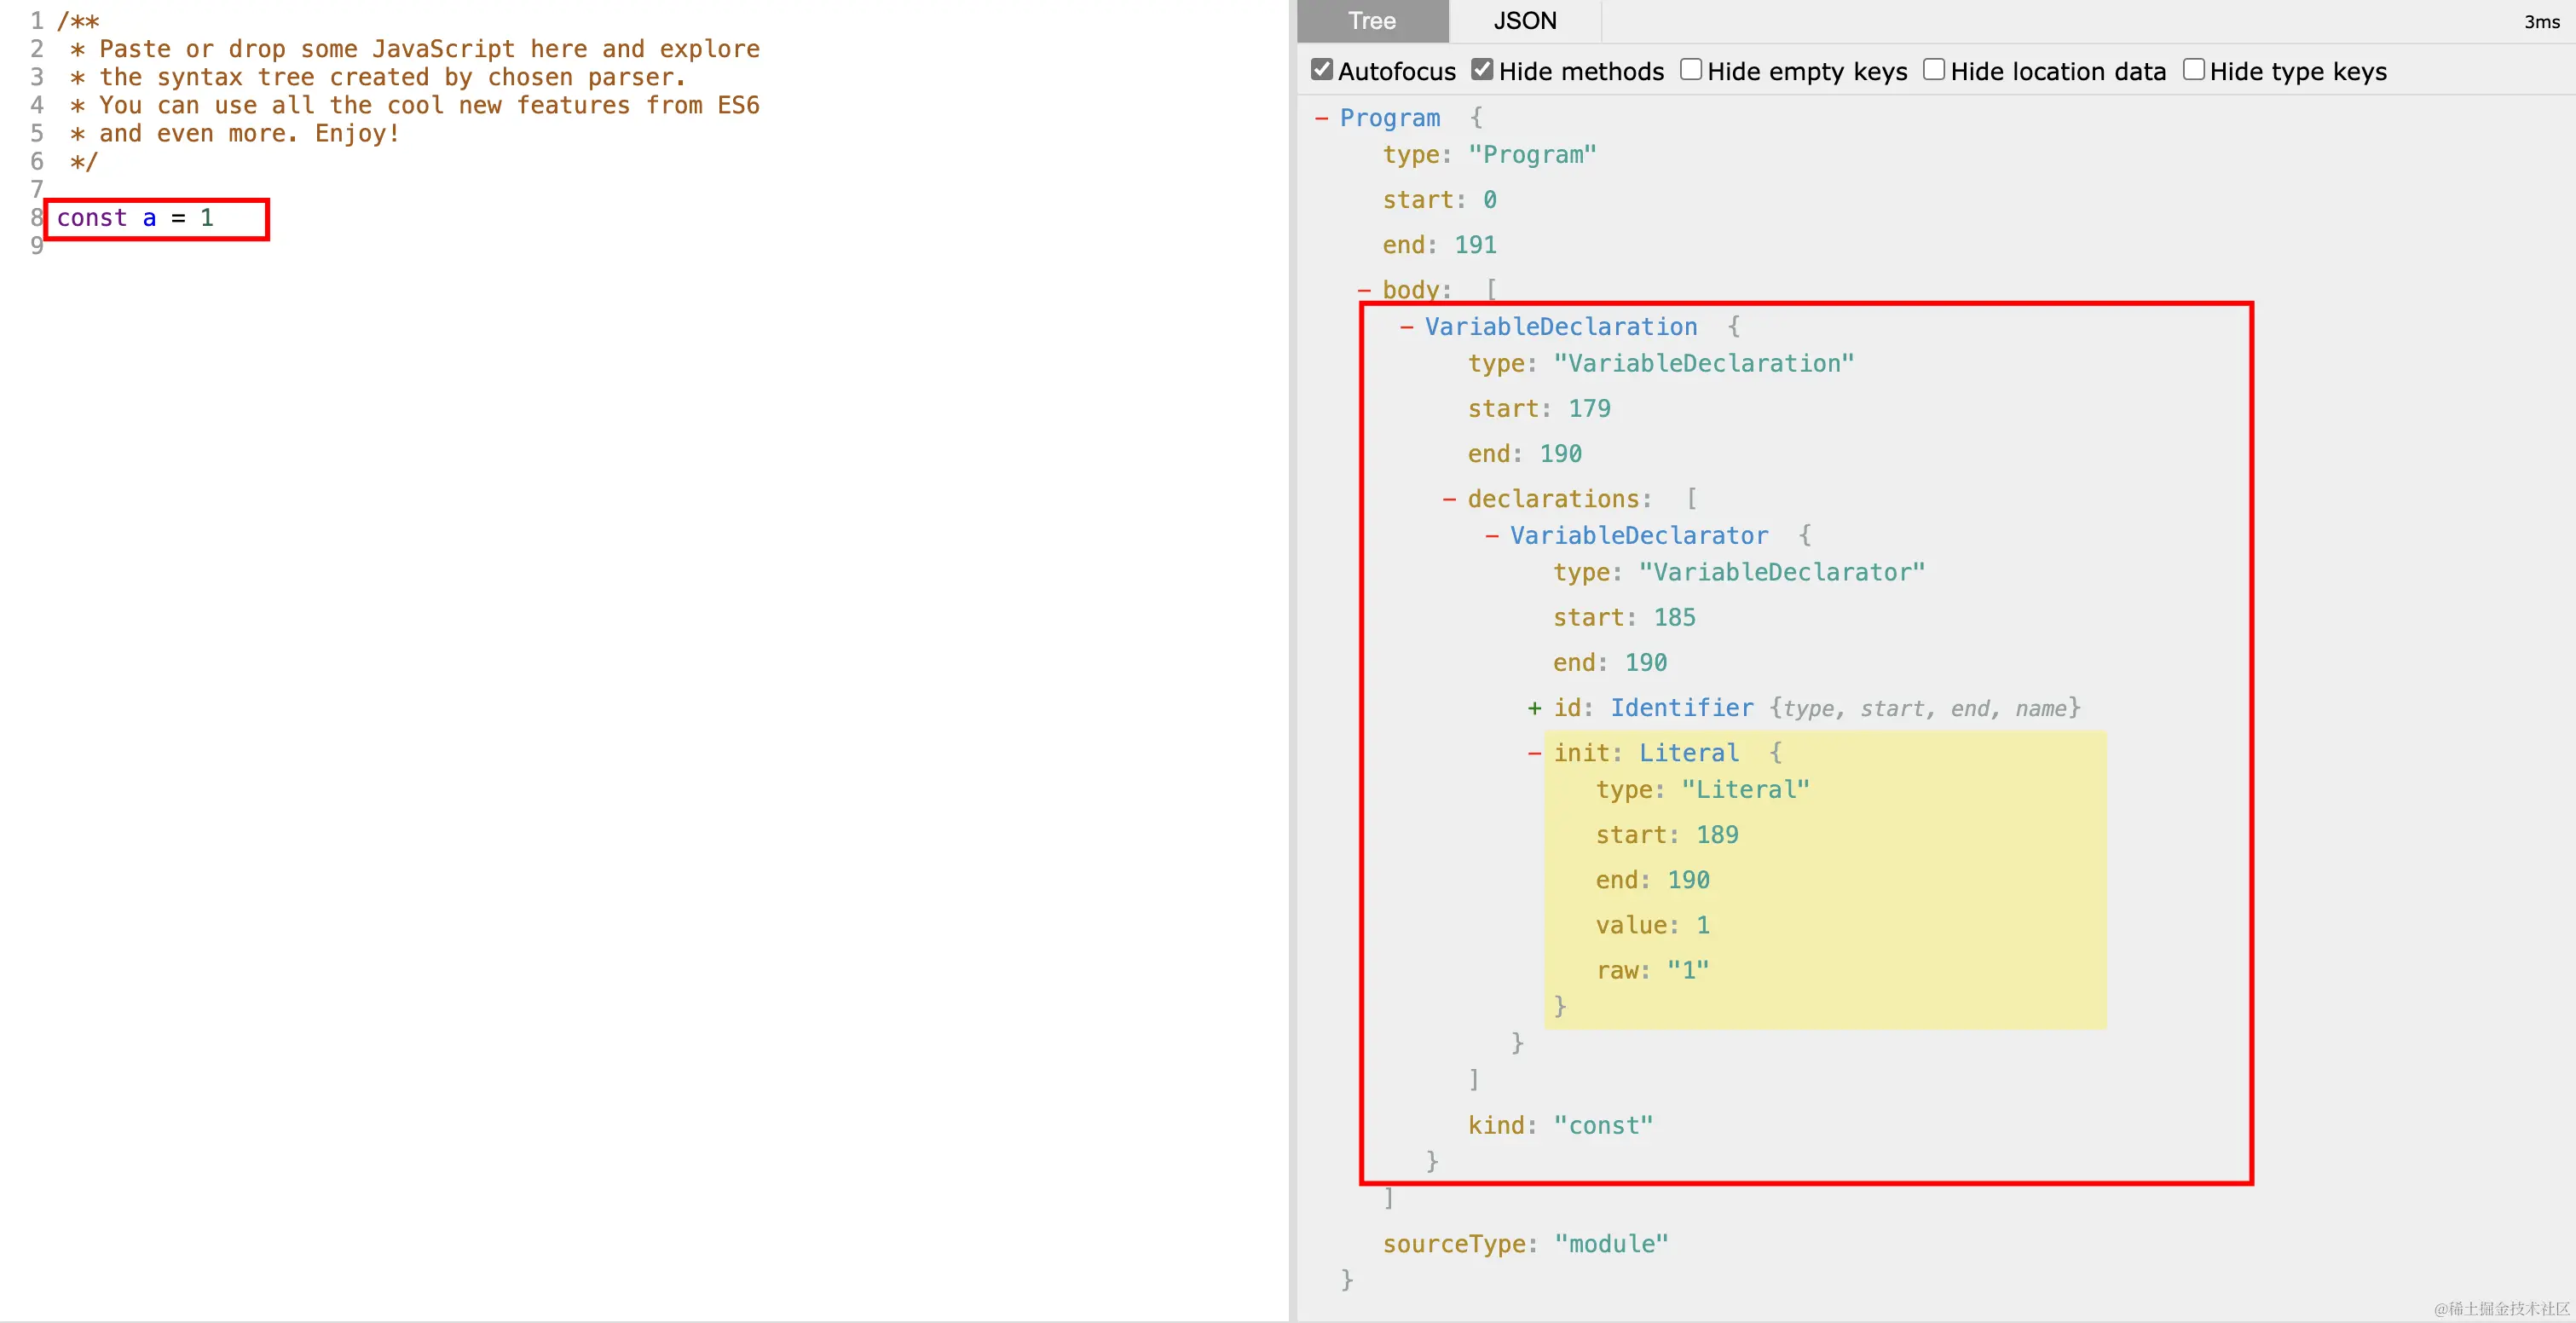Click the VariableDeclarator node label
The width and height of the screenshot is (2576, 1323).
1638,536
